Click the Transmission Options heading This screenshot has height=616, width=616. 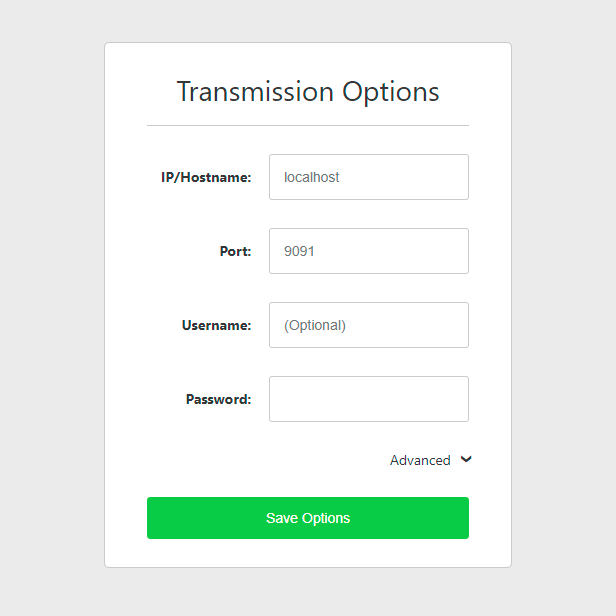coord(308,92)
